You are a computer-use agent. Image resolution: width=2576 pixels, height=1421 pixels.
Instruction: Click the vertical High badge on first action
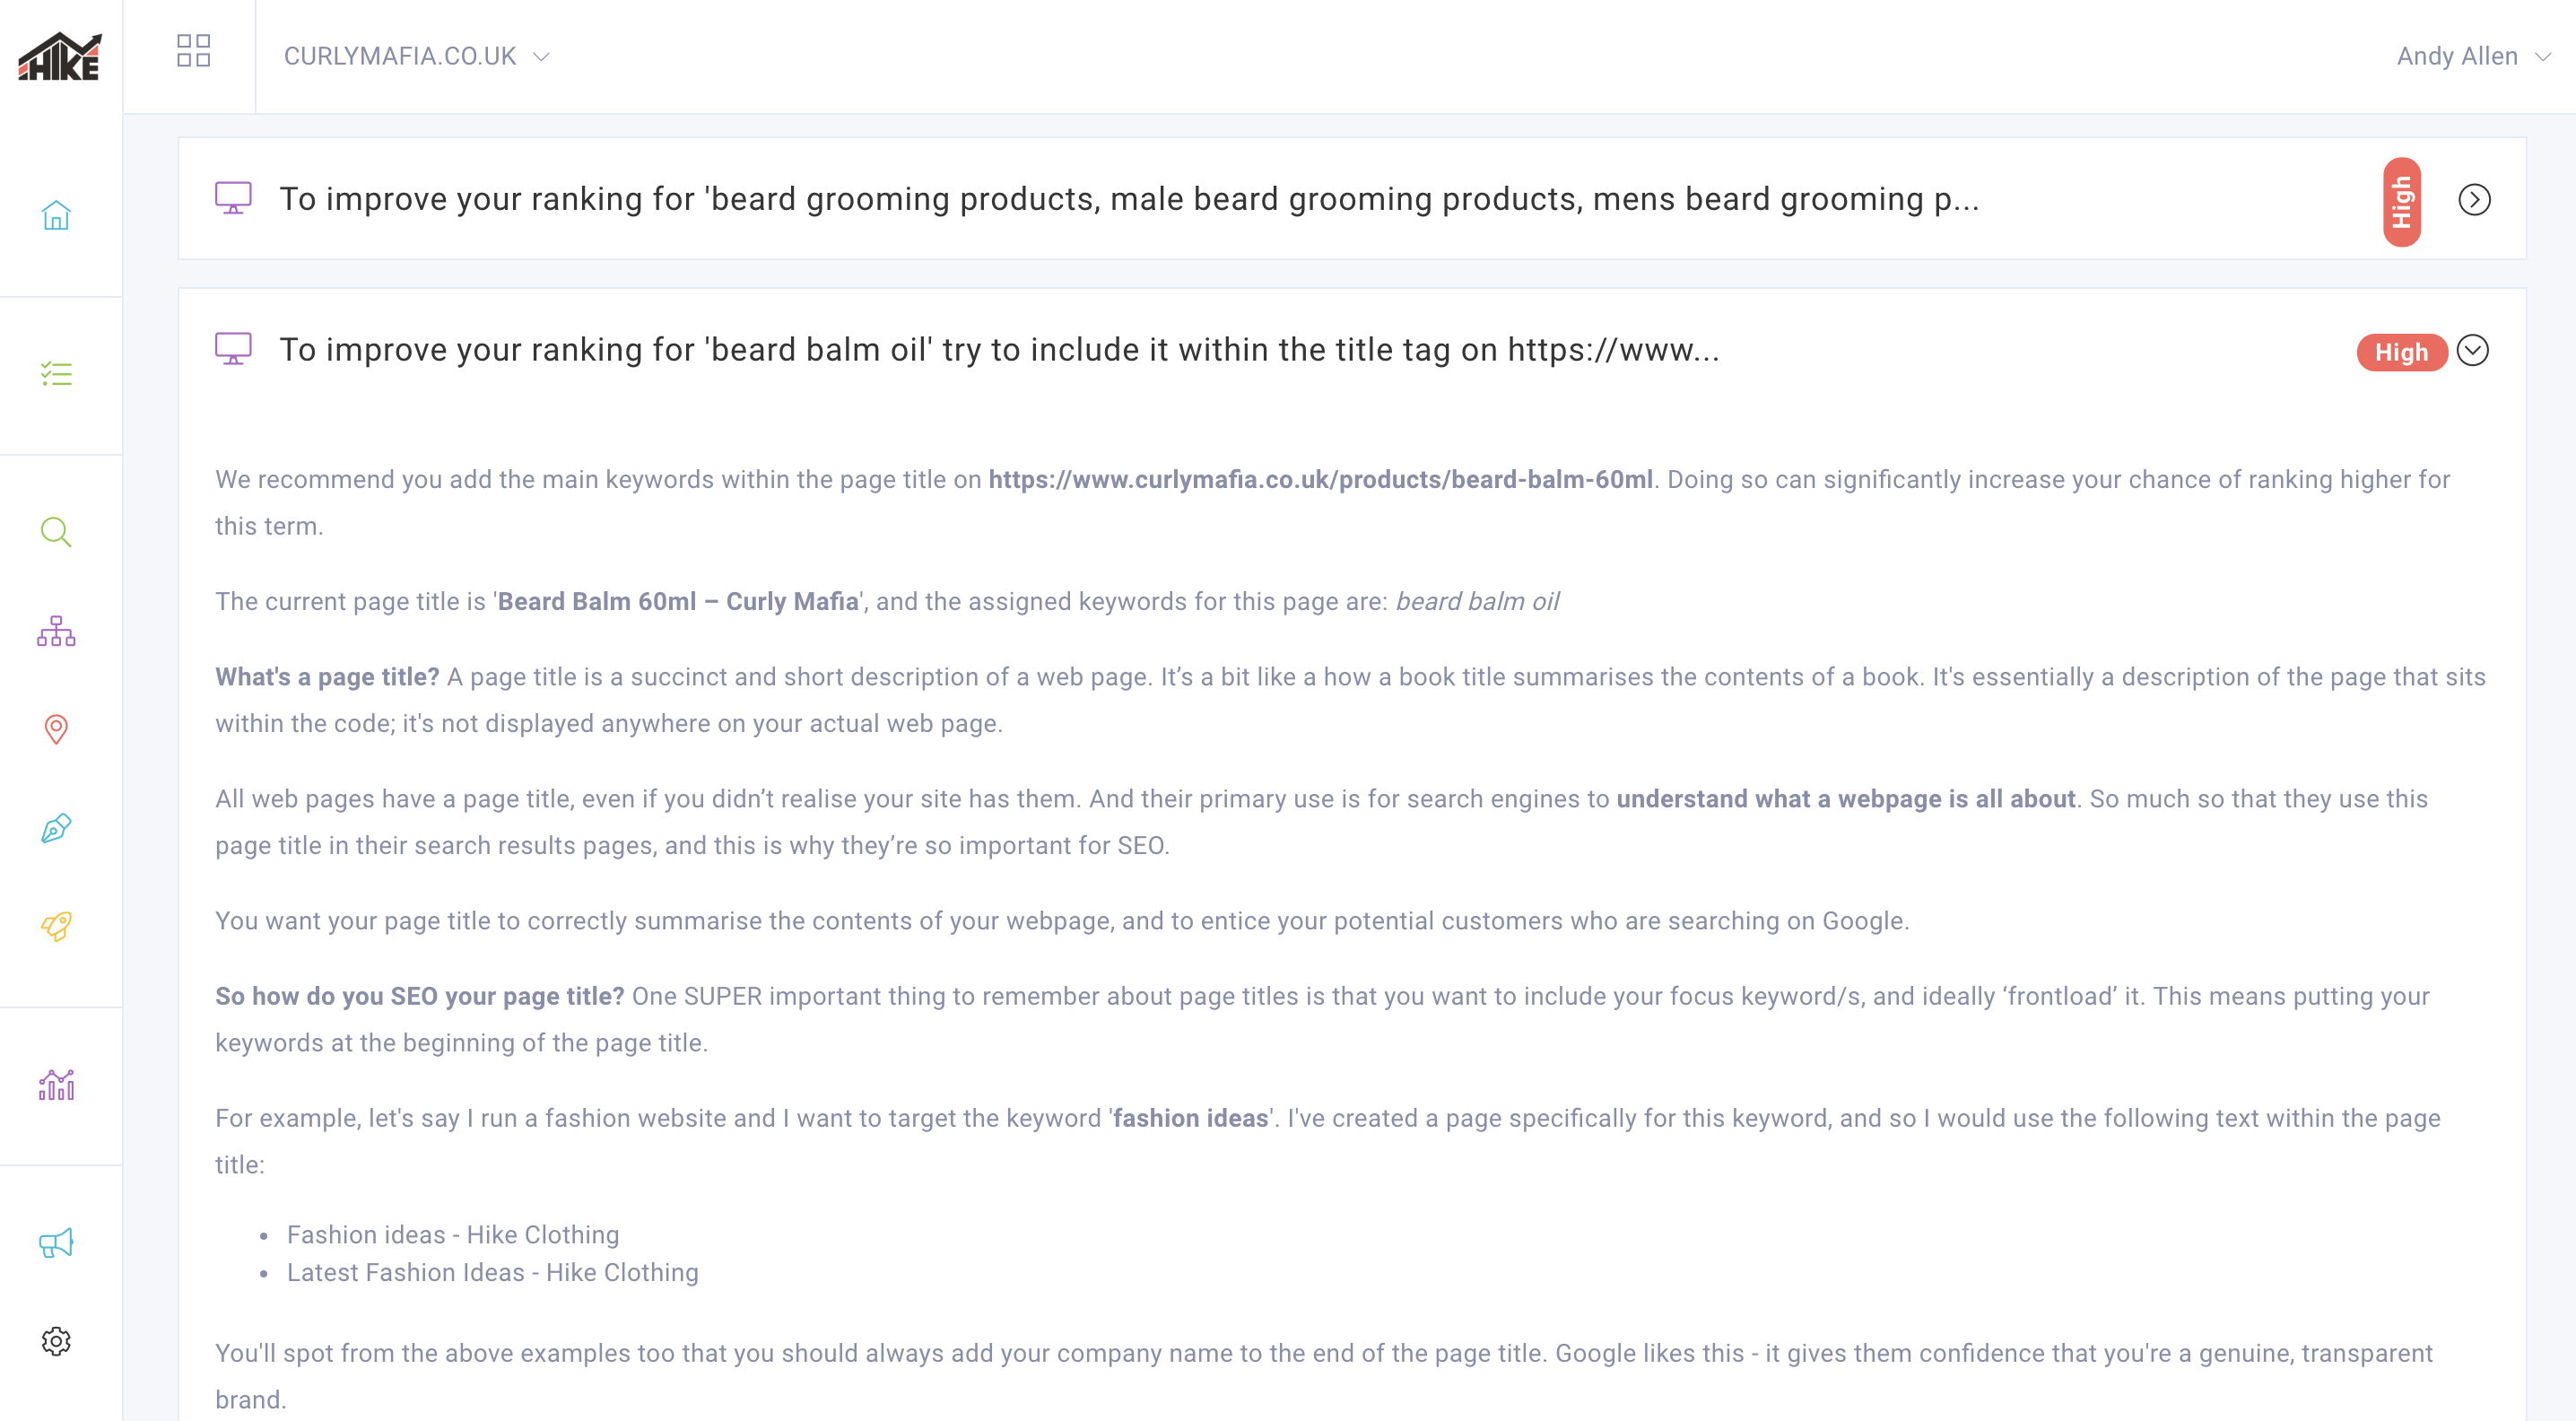tap(2401, 201)
